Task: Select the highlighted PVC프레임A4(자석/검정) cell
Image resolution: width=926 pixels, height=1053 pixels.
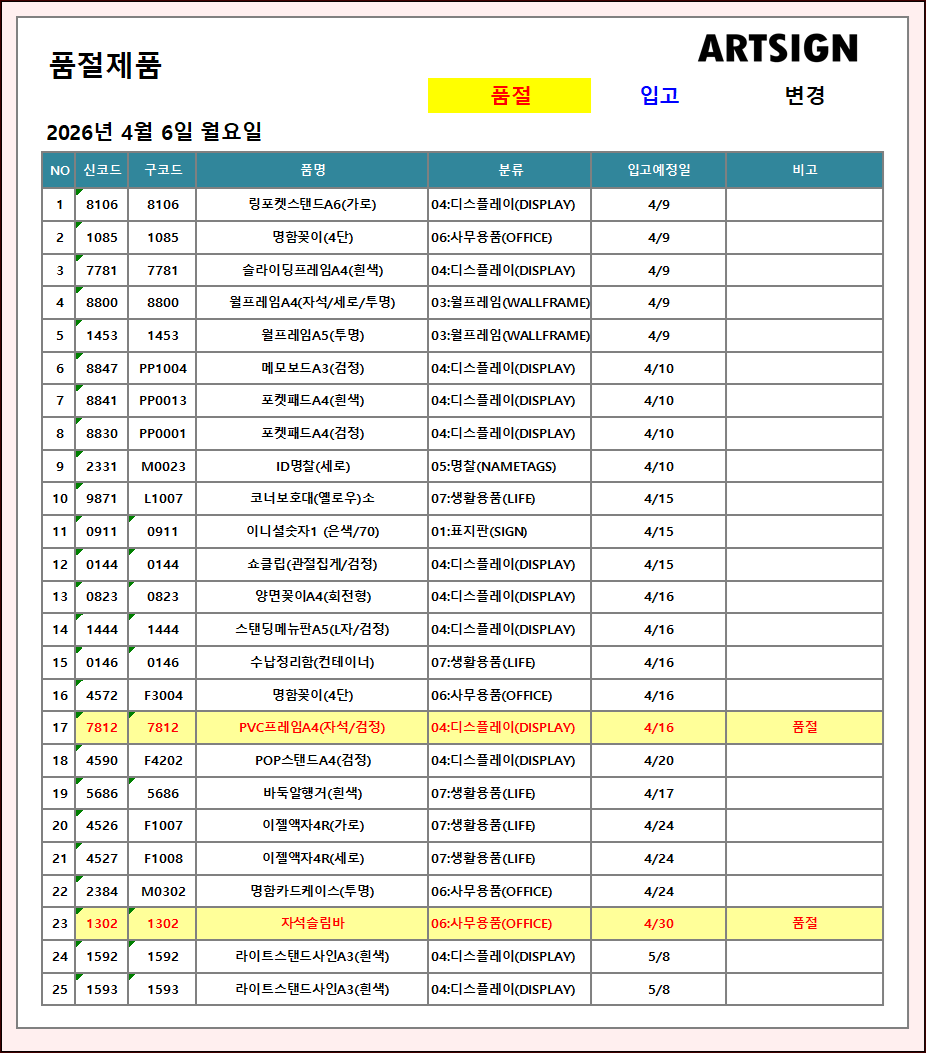Action: [312, 728]
